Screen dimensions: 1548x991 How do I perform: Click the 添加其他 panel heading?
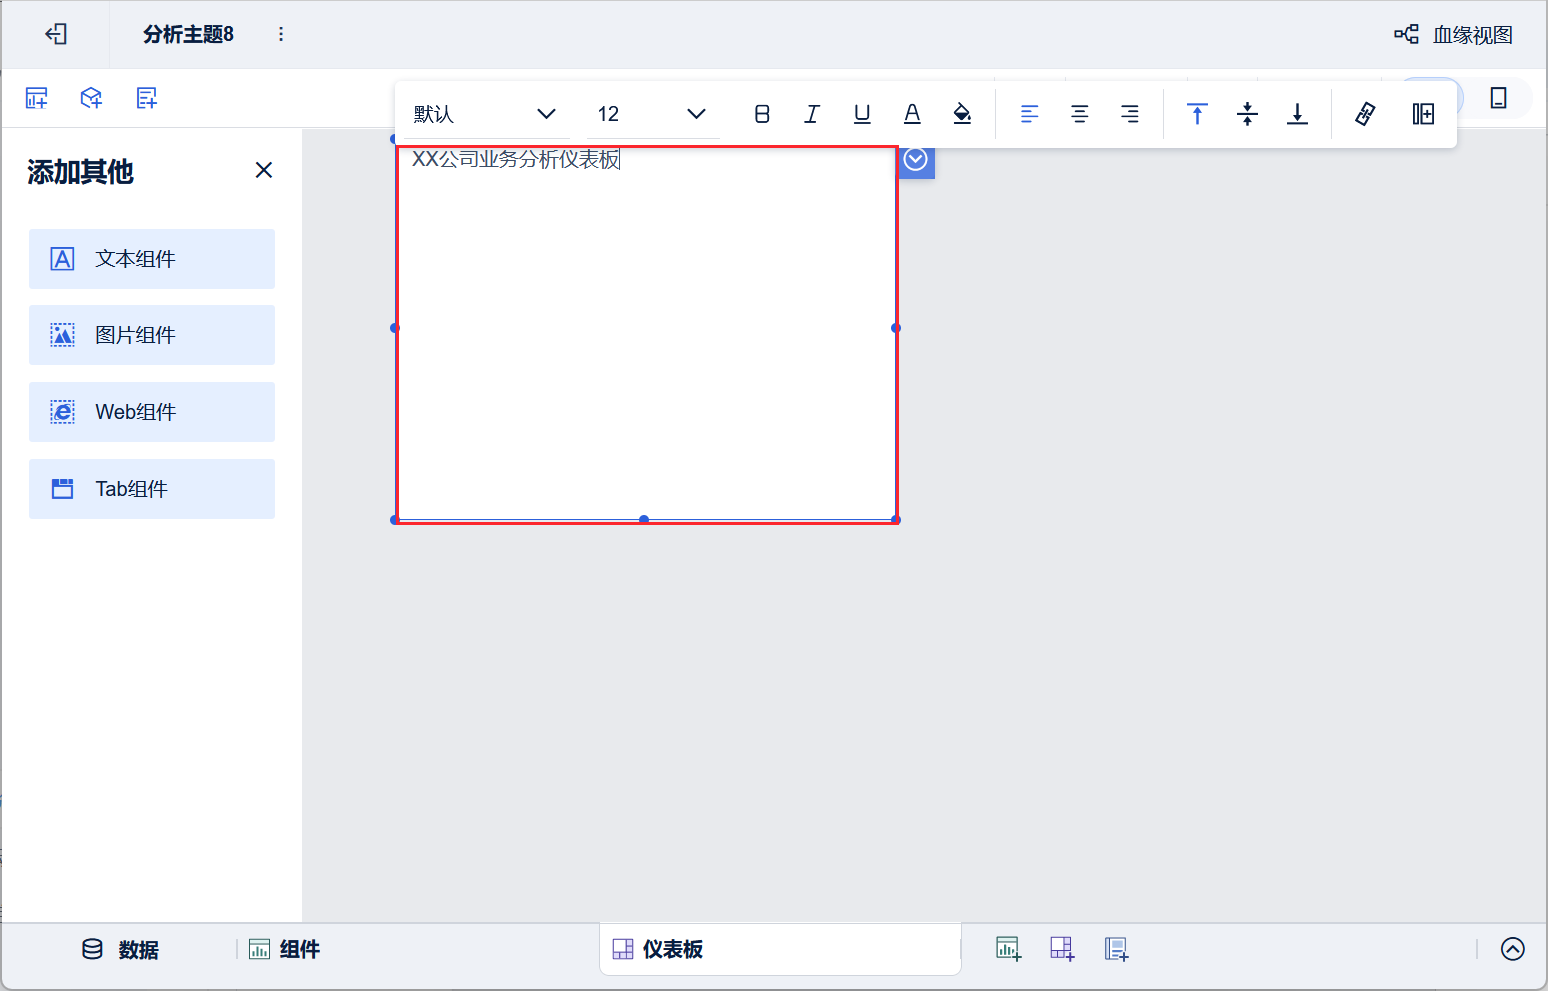[80, 172]
